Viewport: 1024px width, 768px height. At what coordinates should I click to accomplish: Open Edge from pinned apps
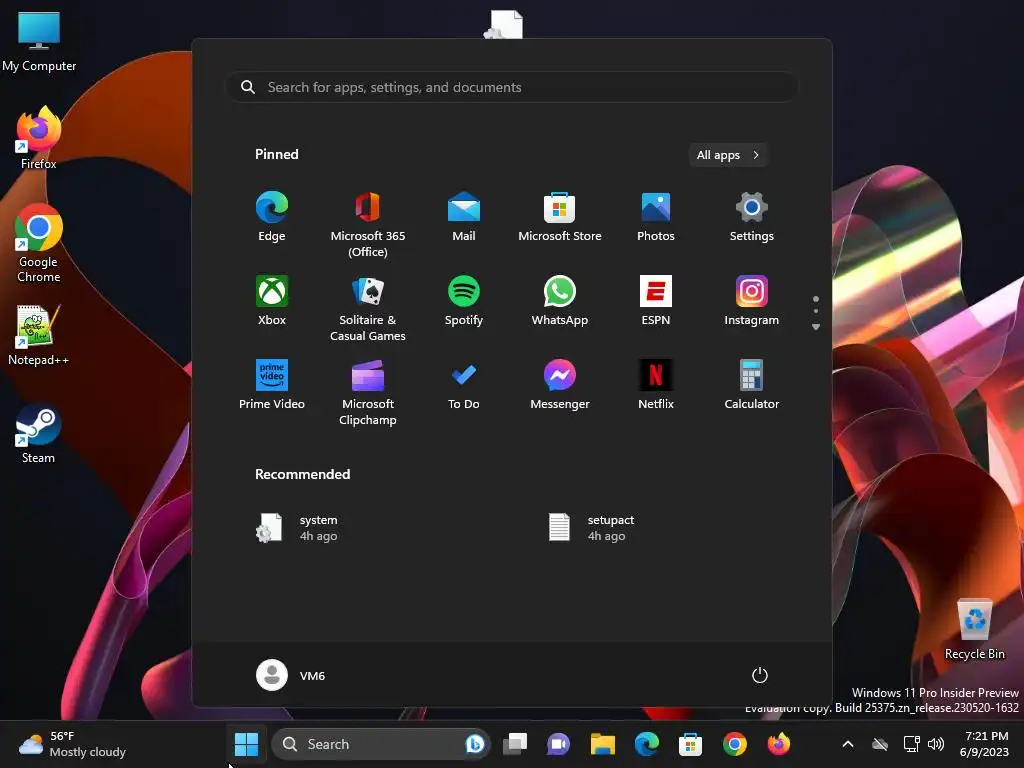272,218
